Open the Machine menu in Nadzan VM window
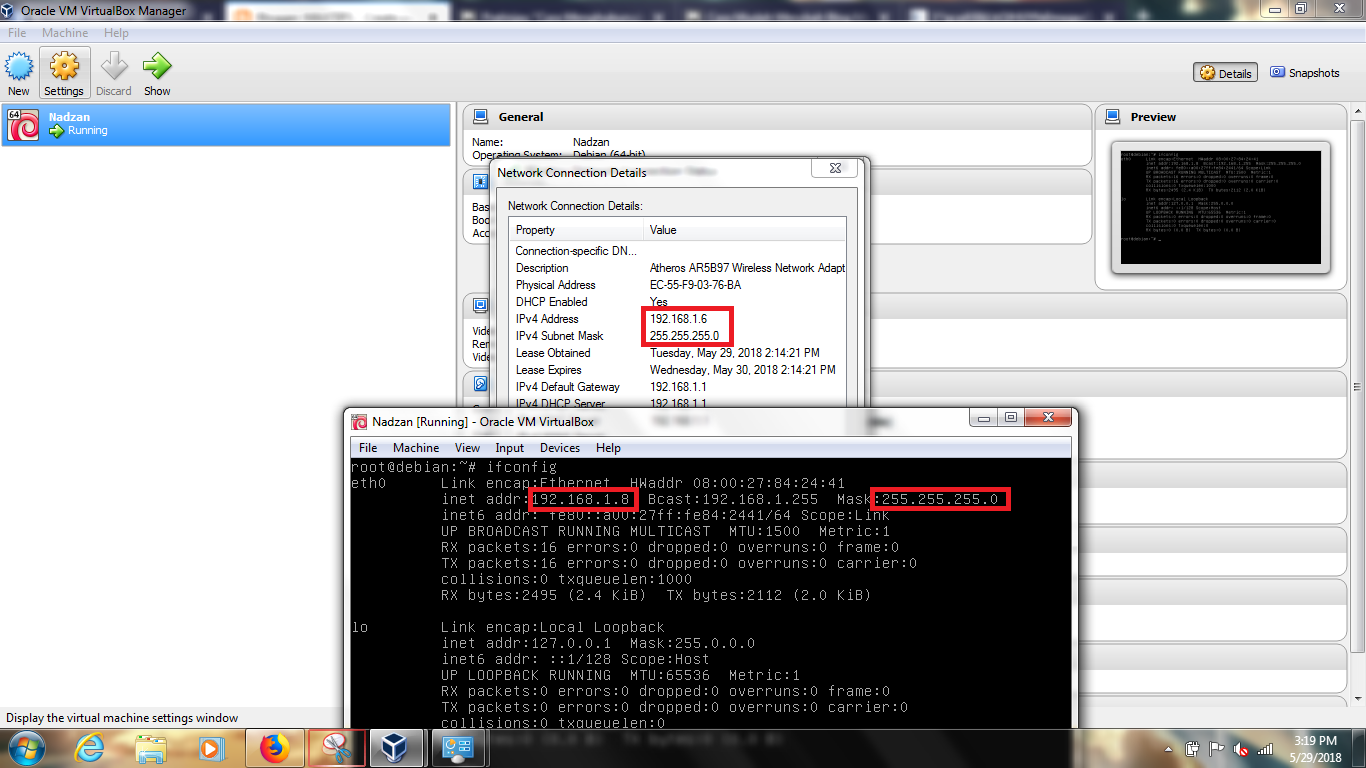The width and height of the screenshot is (1366, 768). tap(416, 448)
